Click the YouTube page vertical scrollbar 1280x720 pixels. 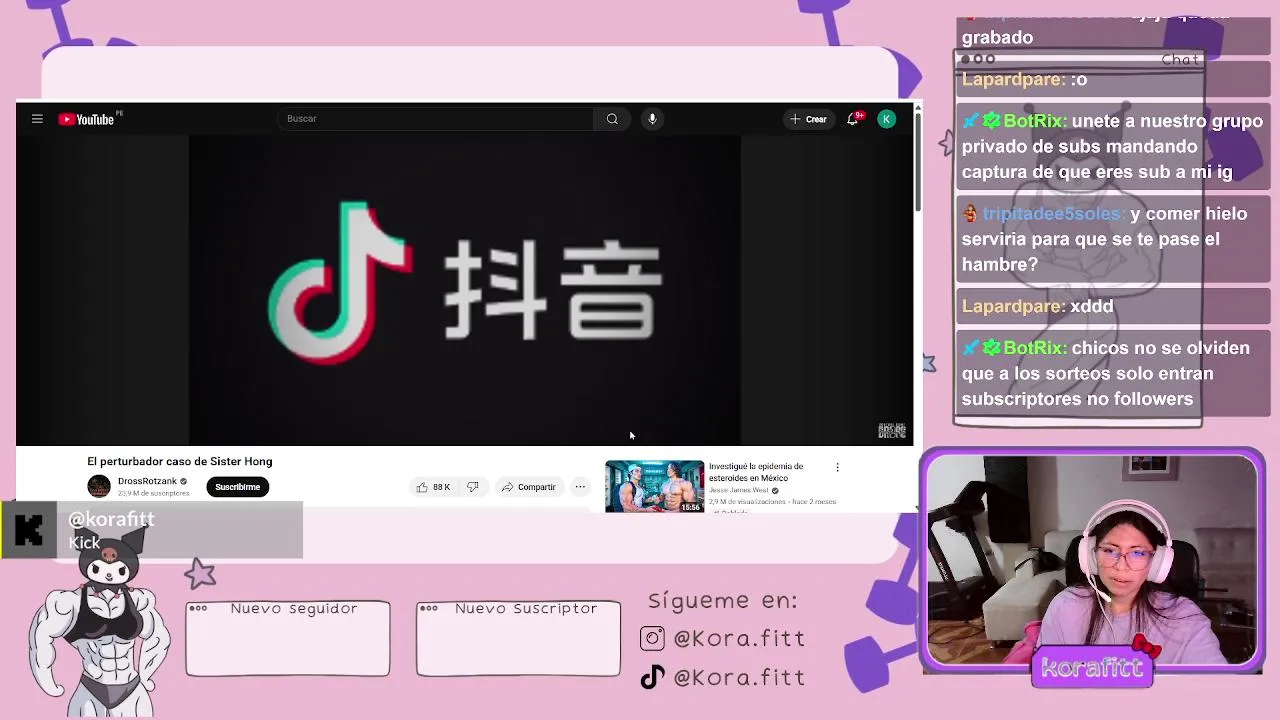pyautogui.click(x=917, y=160)
